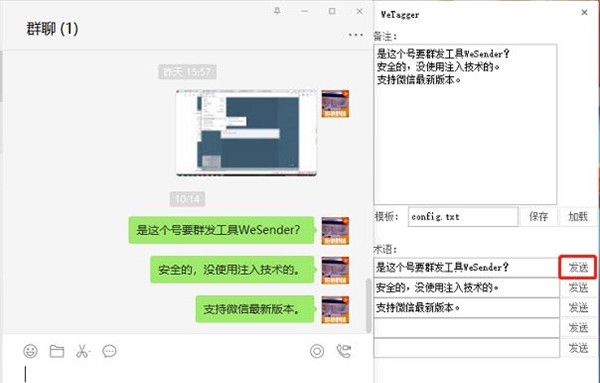Open the send file folder icon
Screen dimensions: 600x383
(x=57, y=351)
